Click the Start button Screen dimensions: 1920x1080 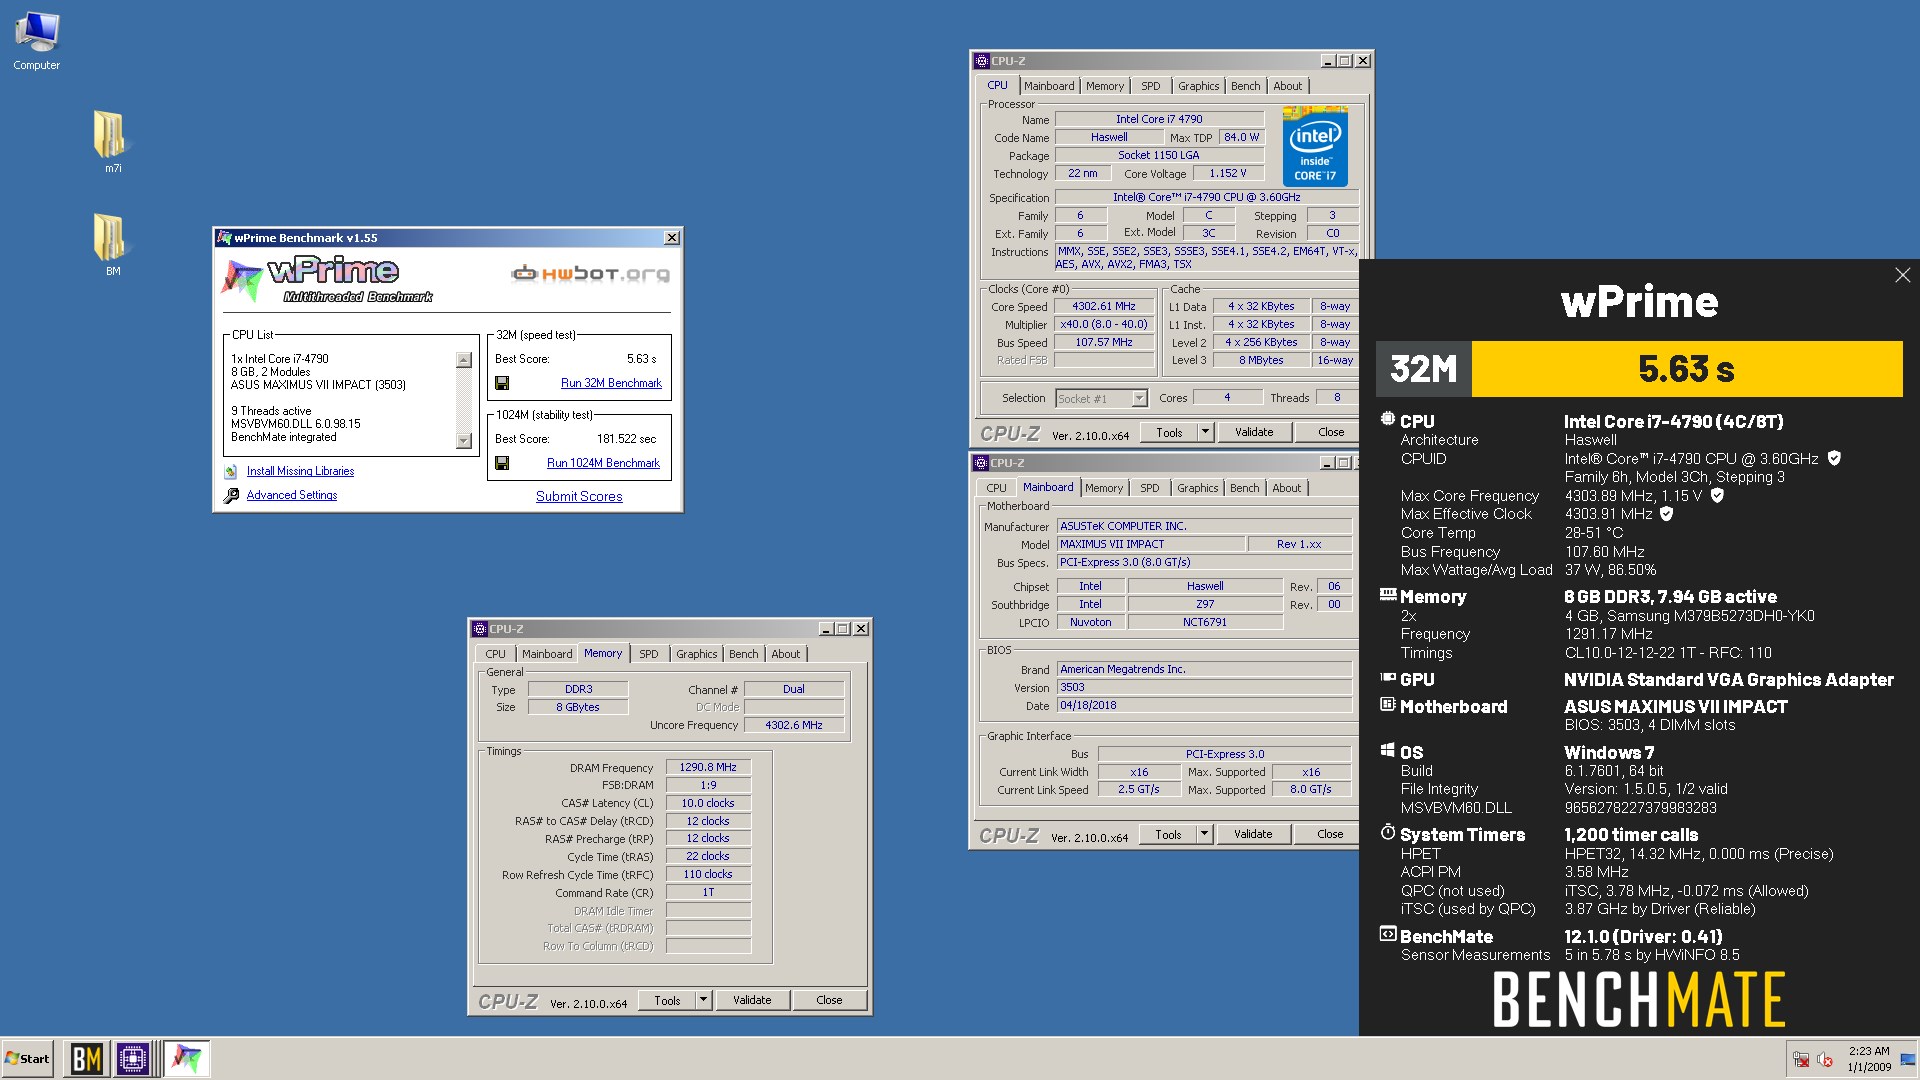27,1058
